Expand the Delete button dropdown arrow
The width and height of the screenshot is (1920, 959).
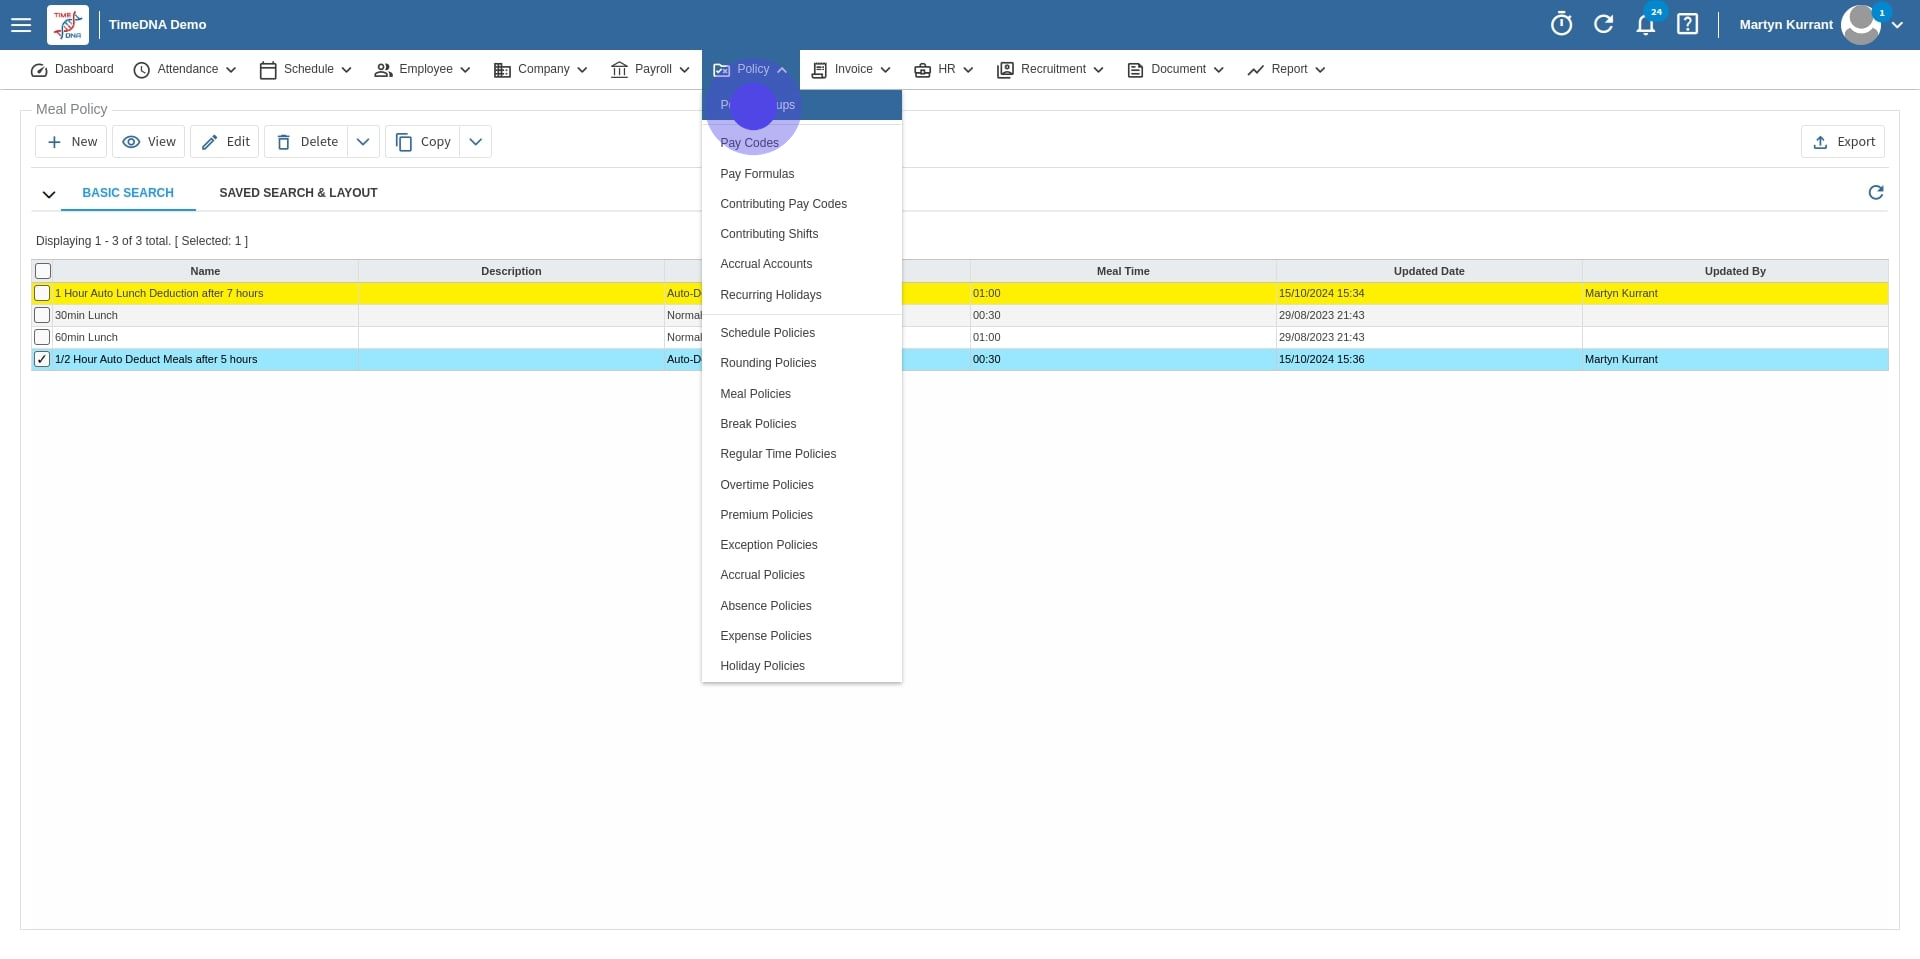tap(363, 142)
